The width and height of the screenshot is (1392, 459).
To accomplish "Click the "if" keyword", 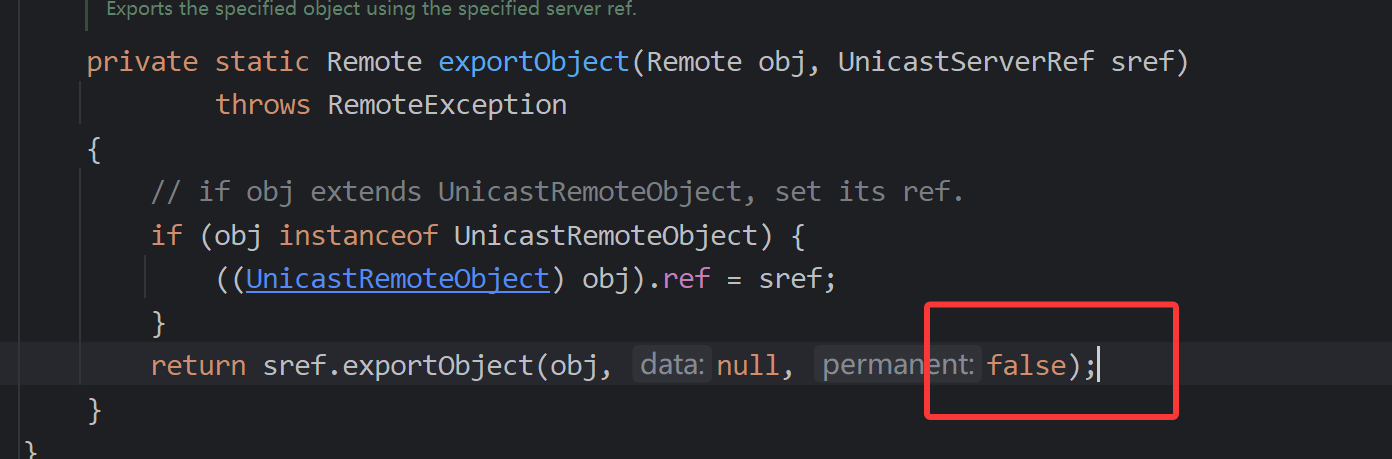I will (166, 236).
